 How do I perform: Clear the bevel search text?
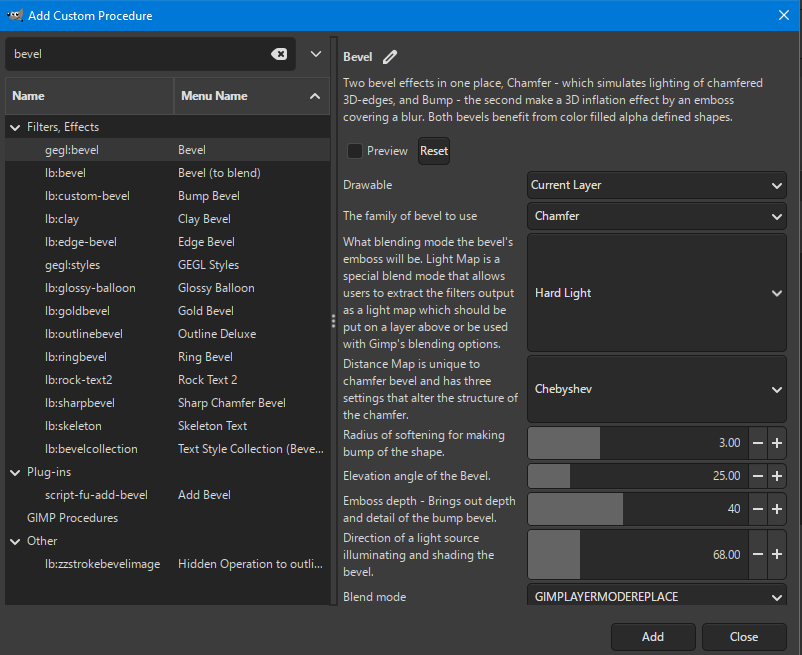279,54
